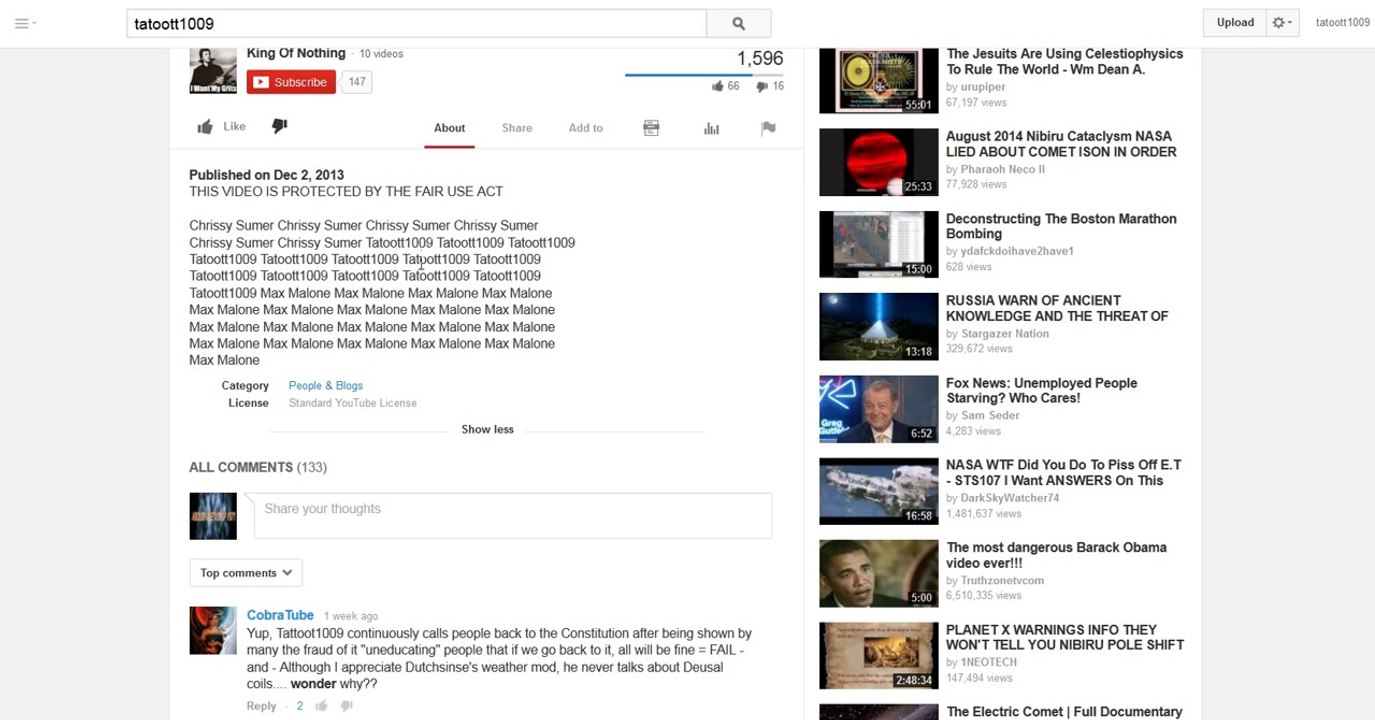Viewport: 1375px width, 720px height.
Task: Open 'NASA WTF Did You Do' title
Action: tap(1063, 473)
